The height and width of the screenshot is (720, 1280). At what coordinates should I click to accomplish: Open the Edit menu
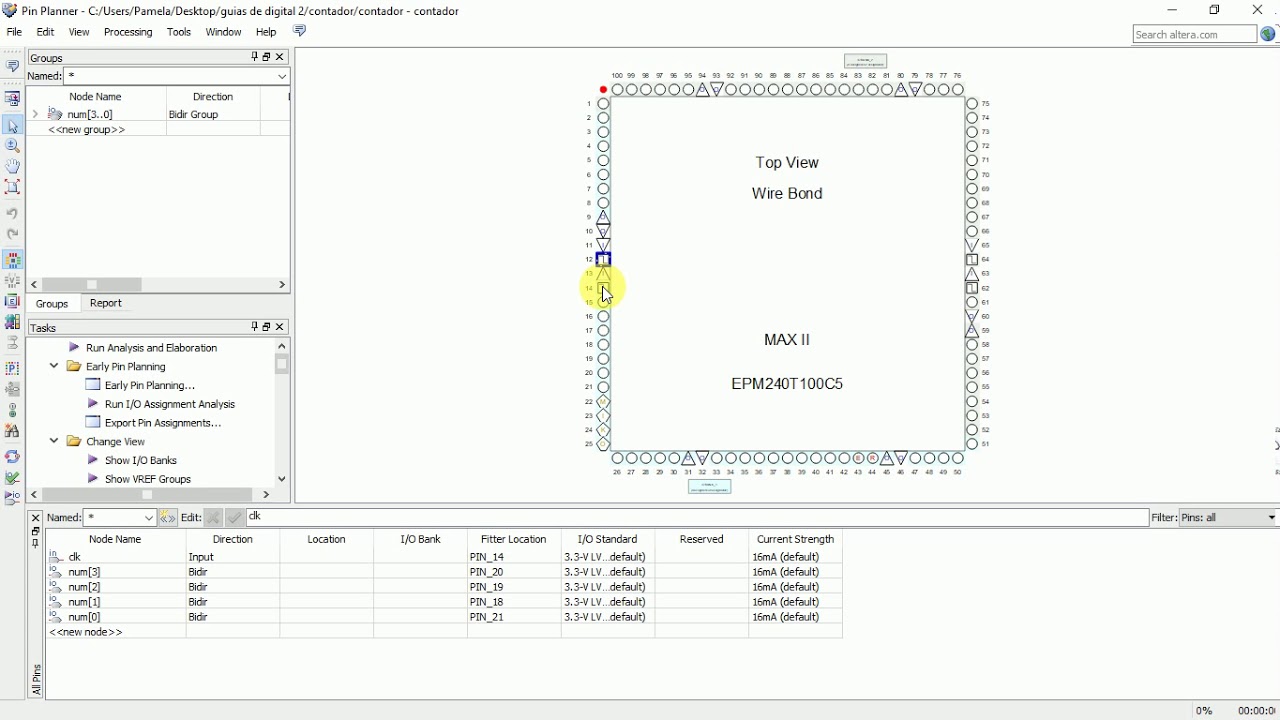(x=45, y=32)
